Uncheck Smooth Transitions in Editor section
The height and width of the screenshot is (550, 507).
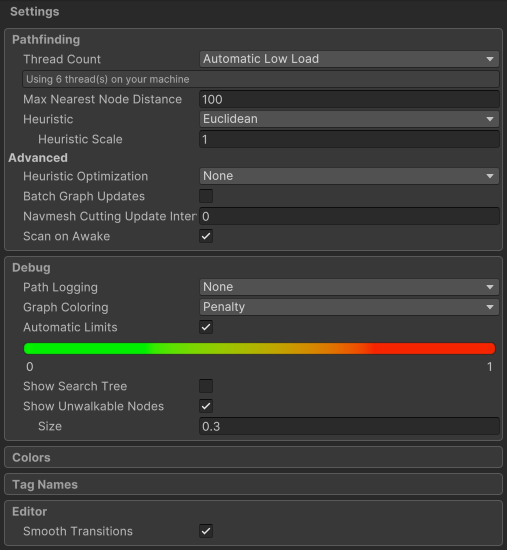[x=206, y=531]
